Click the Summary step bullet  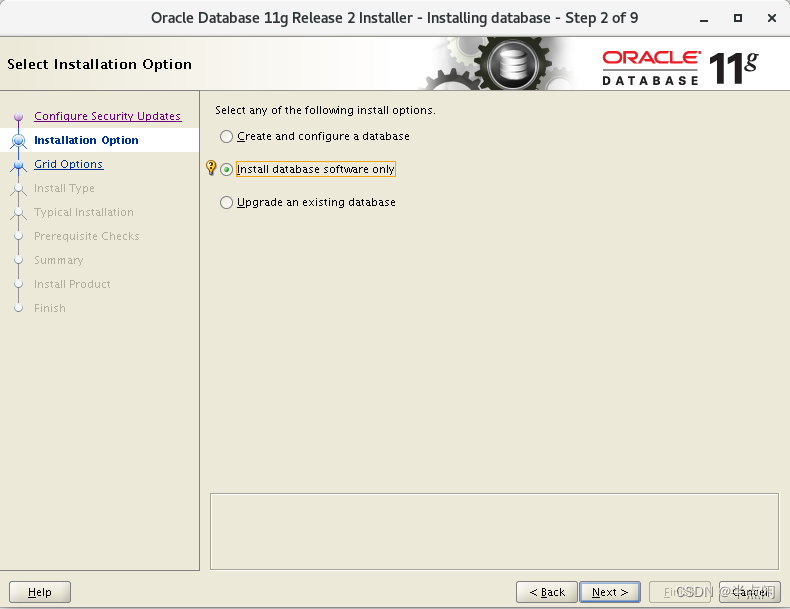19,260
